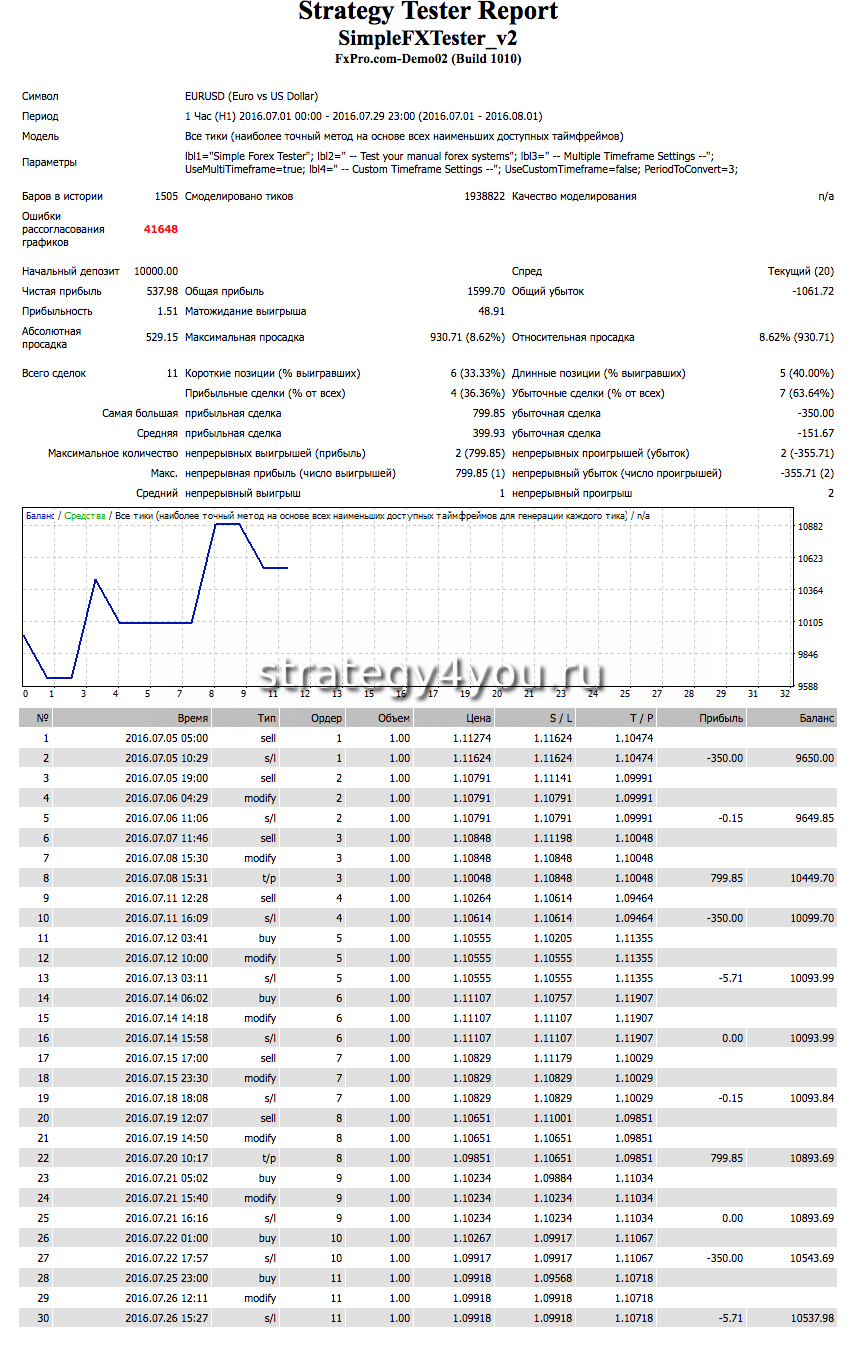Viewport: 860px width, 1346px height.
Task: Click the Тип column header
Action: tap(266, 718)
